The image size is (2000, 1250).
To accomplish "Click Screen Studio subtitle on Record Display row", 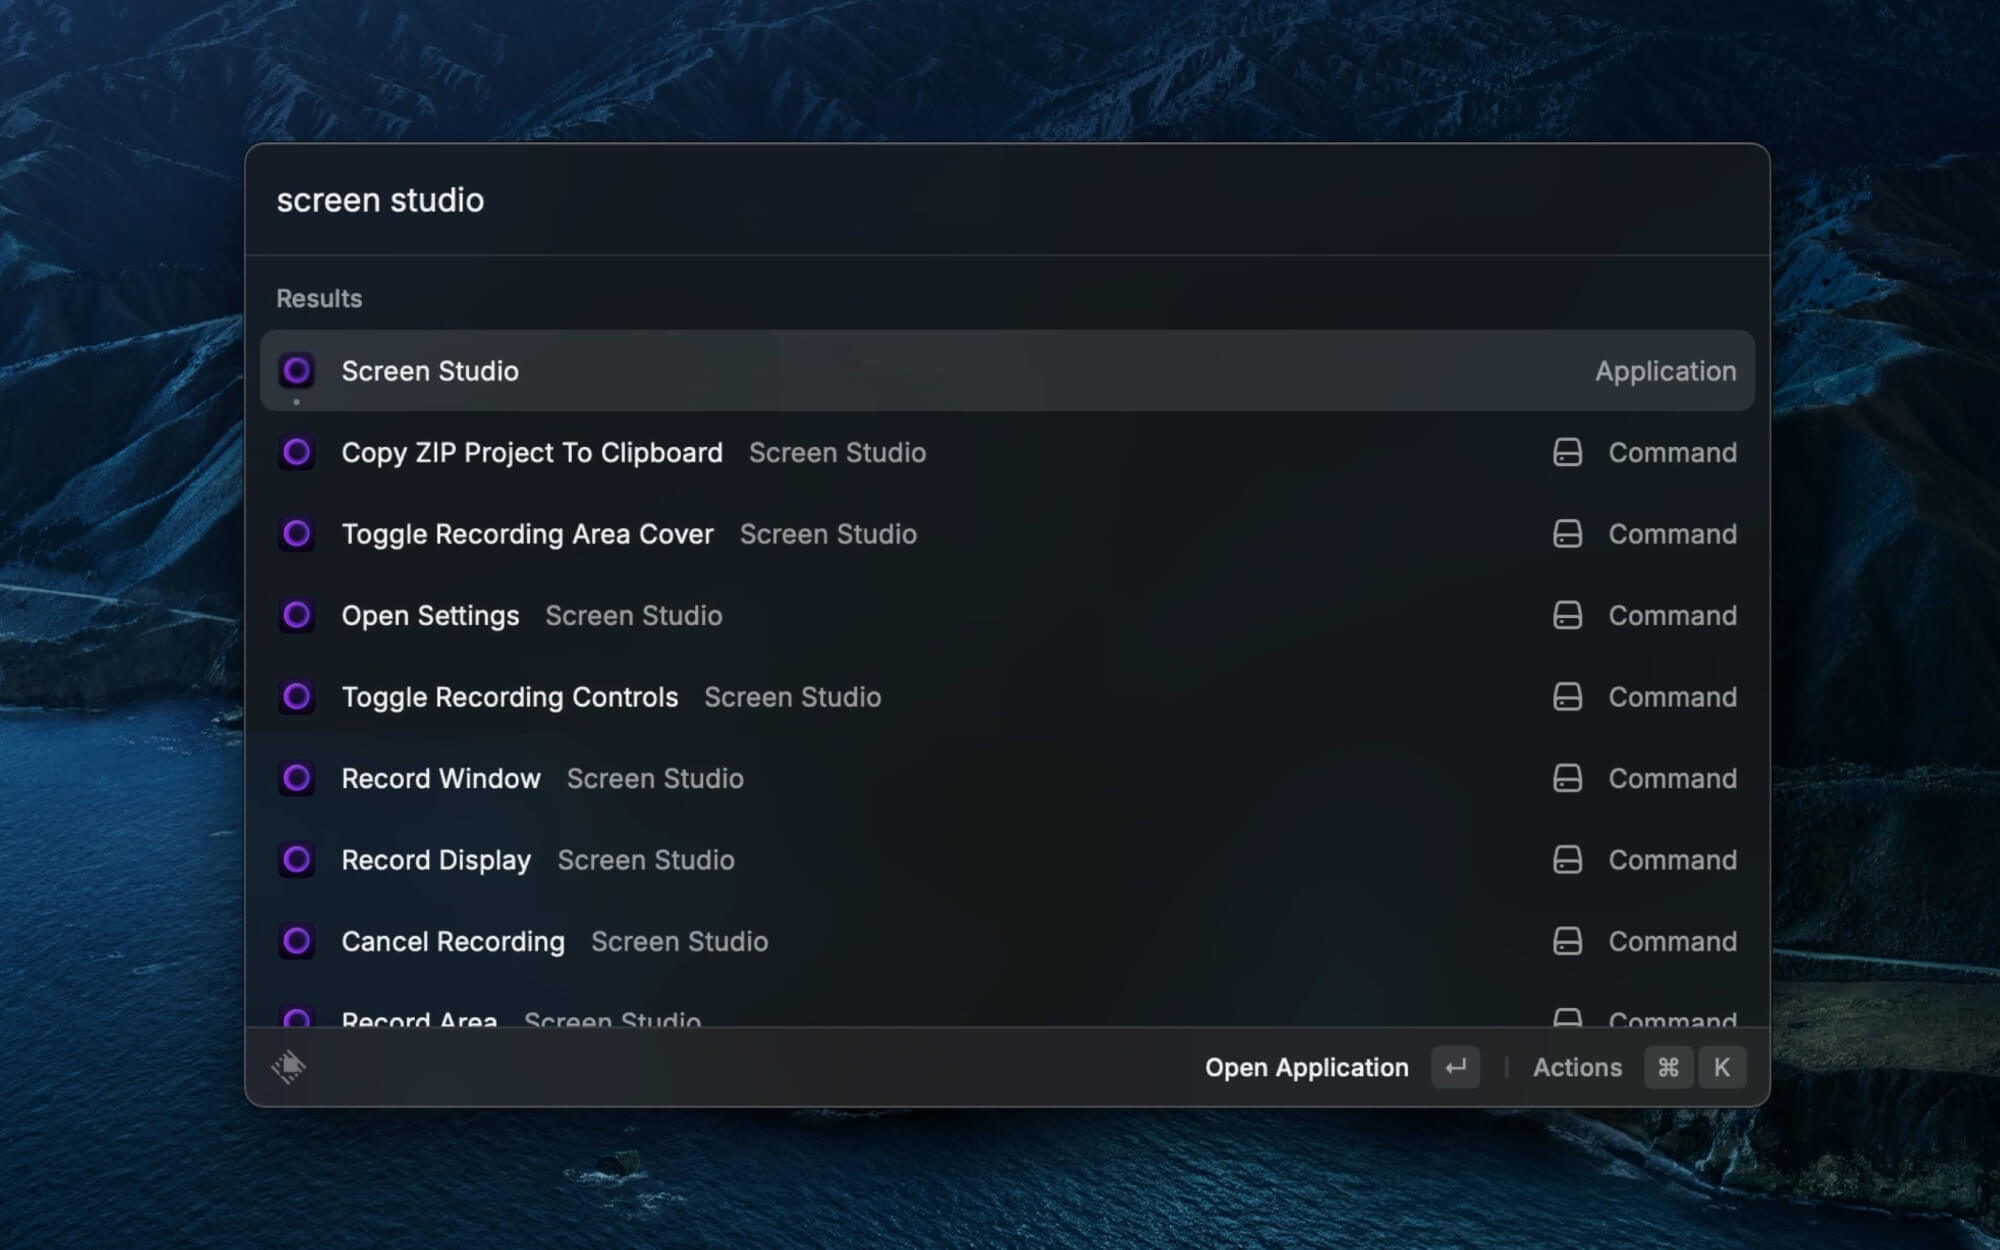I will (646, 860).
